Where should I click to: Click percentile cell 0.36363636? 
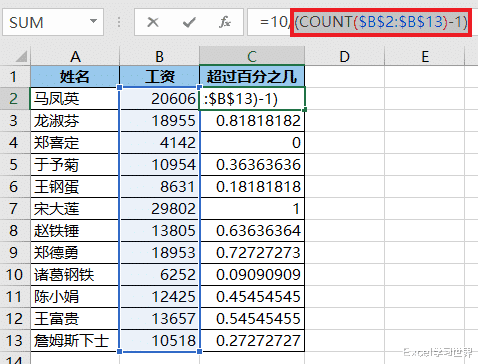point(252,165)
